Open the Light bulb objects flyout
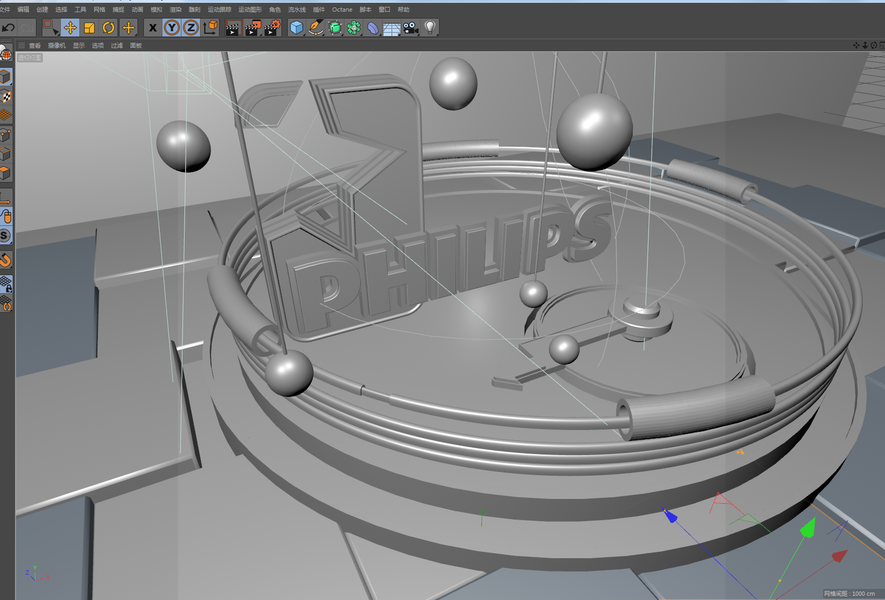 [430, 28]
